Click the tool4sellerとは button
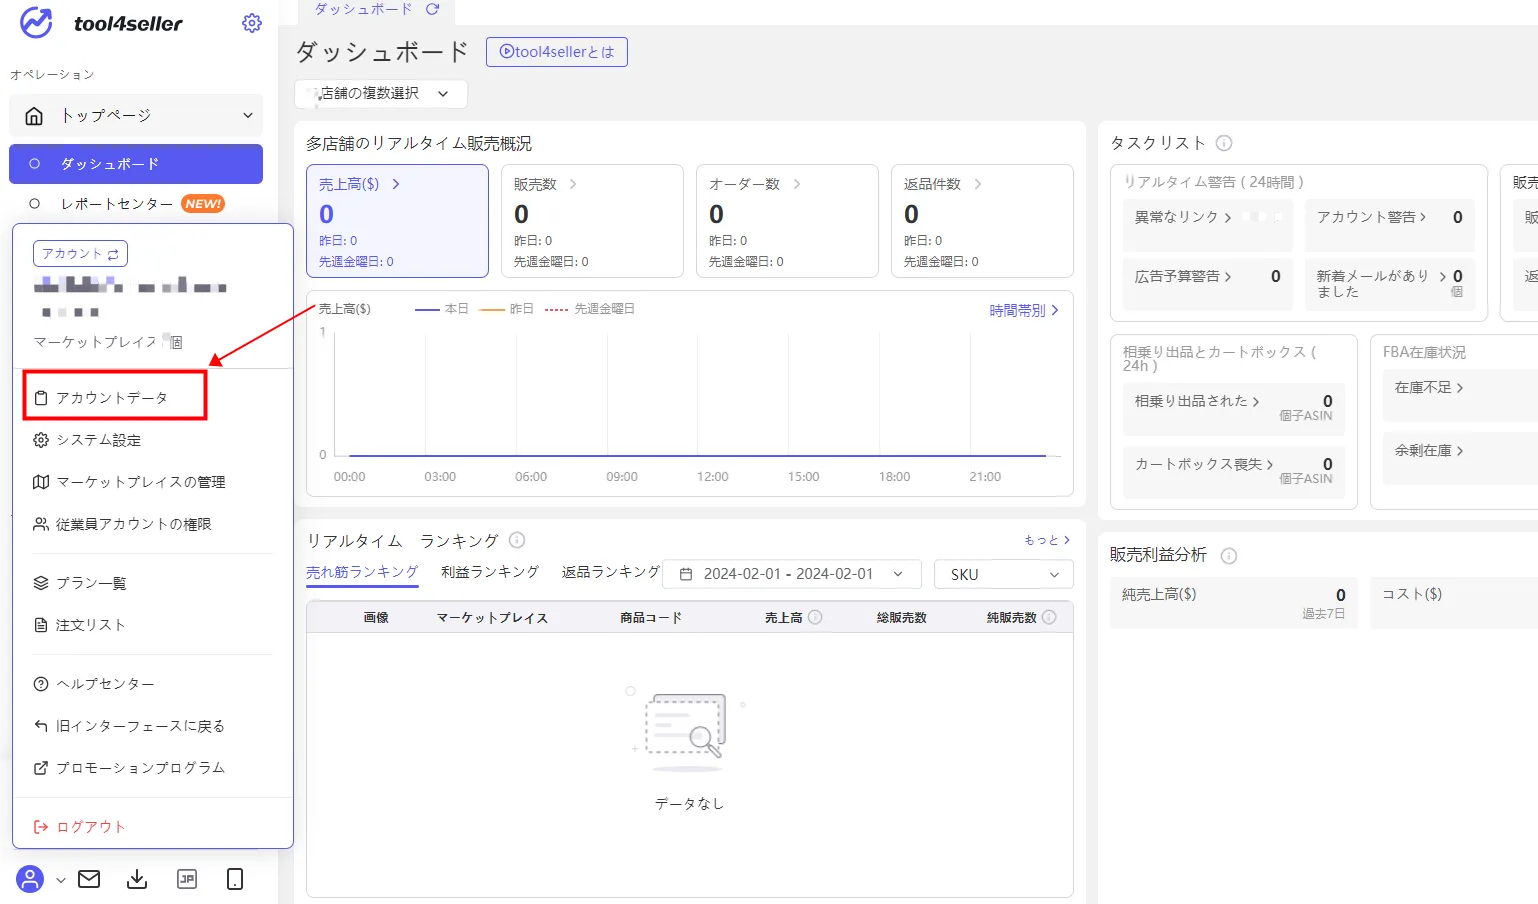 coord(557,52)
